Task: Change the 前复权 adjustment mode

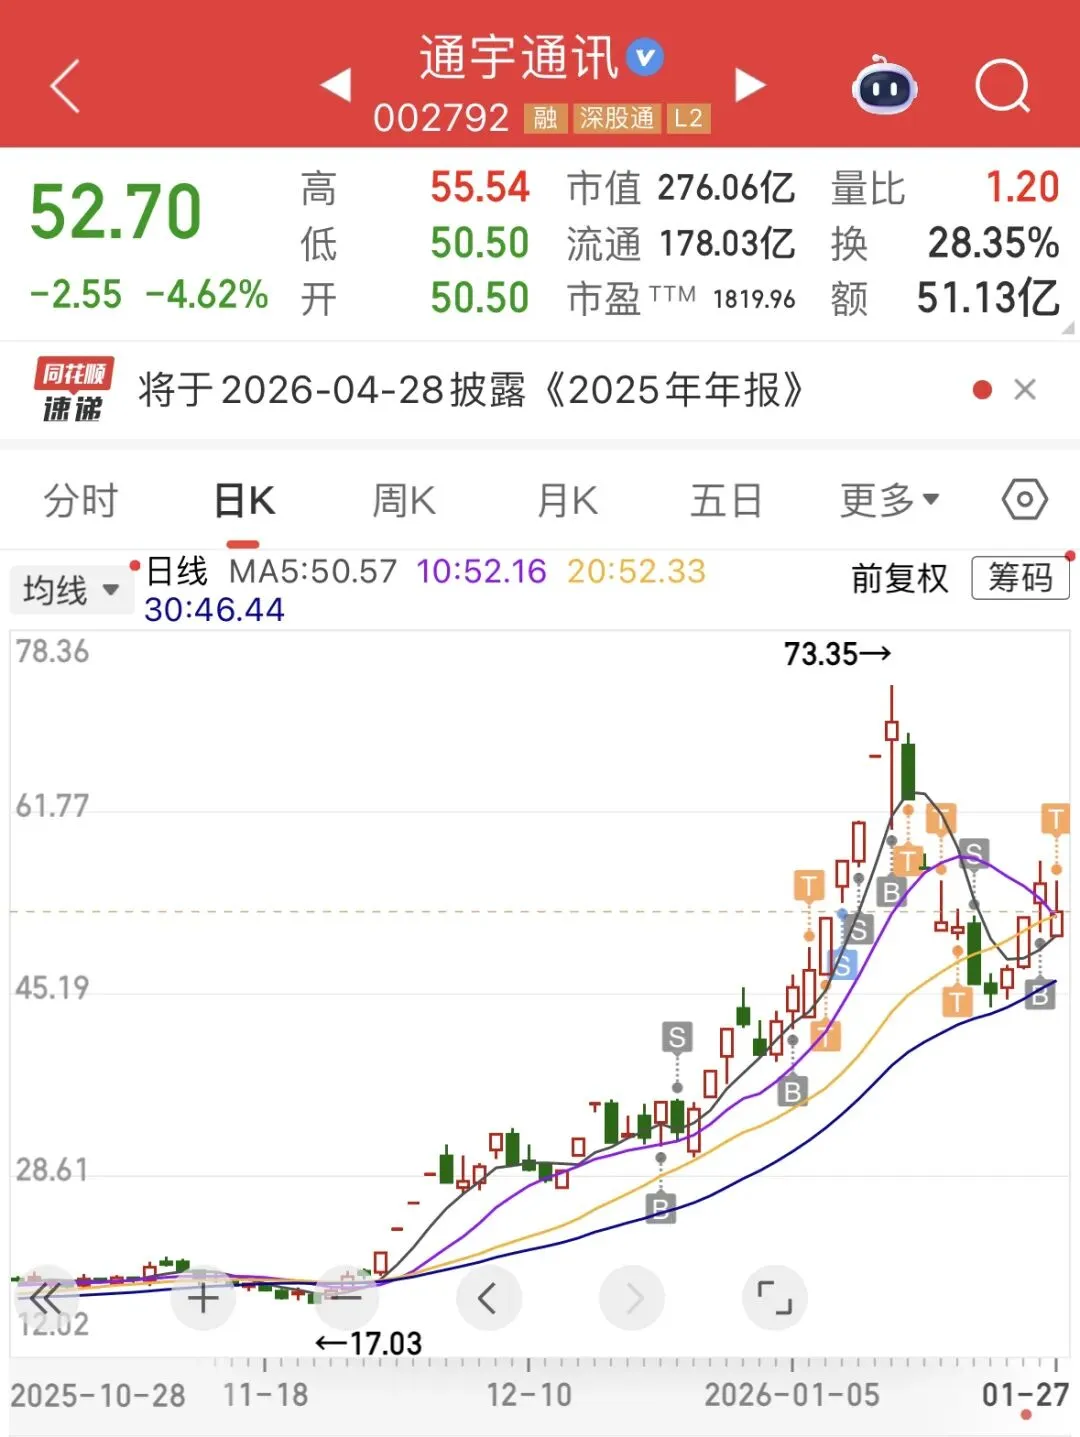Action: point(899,578)
